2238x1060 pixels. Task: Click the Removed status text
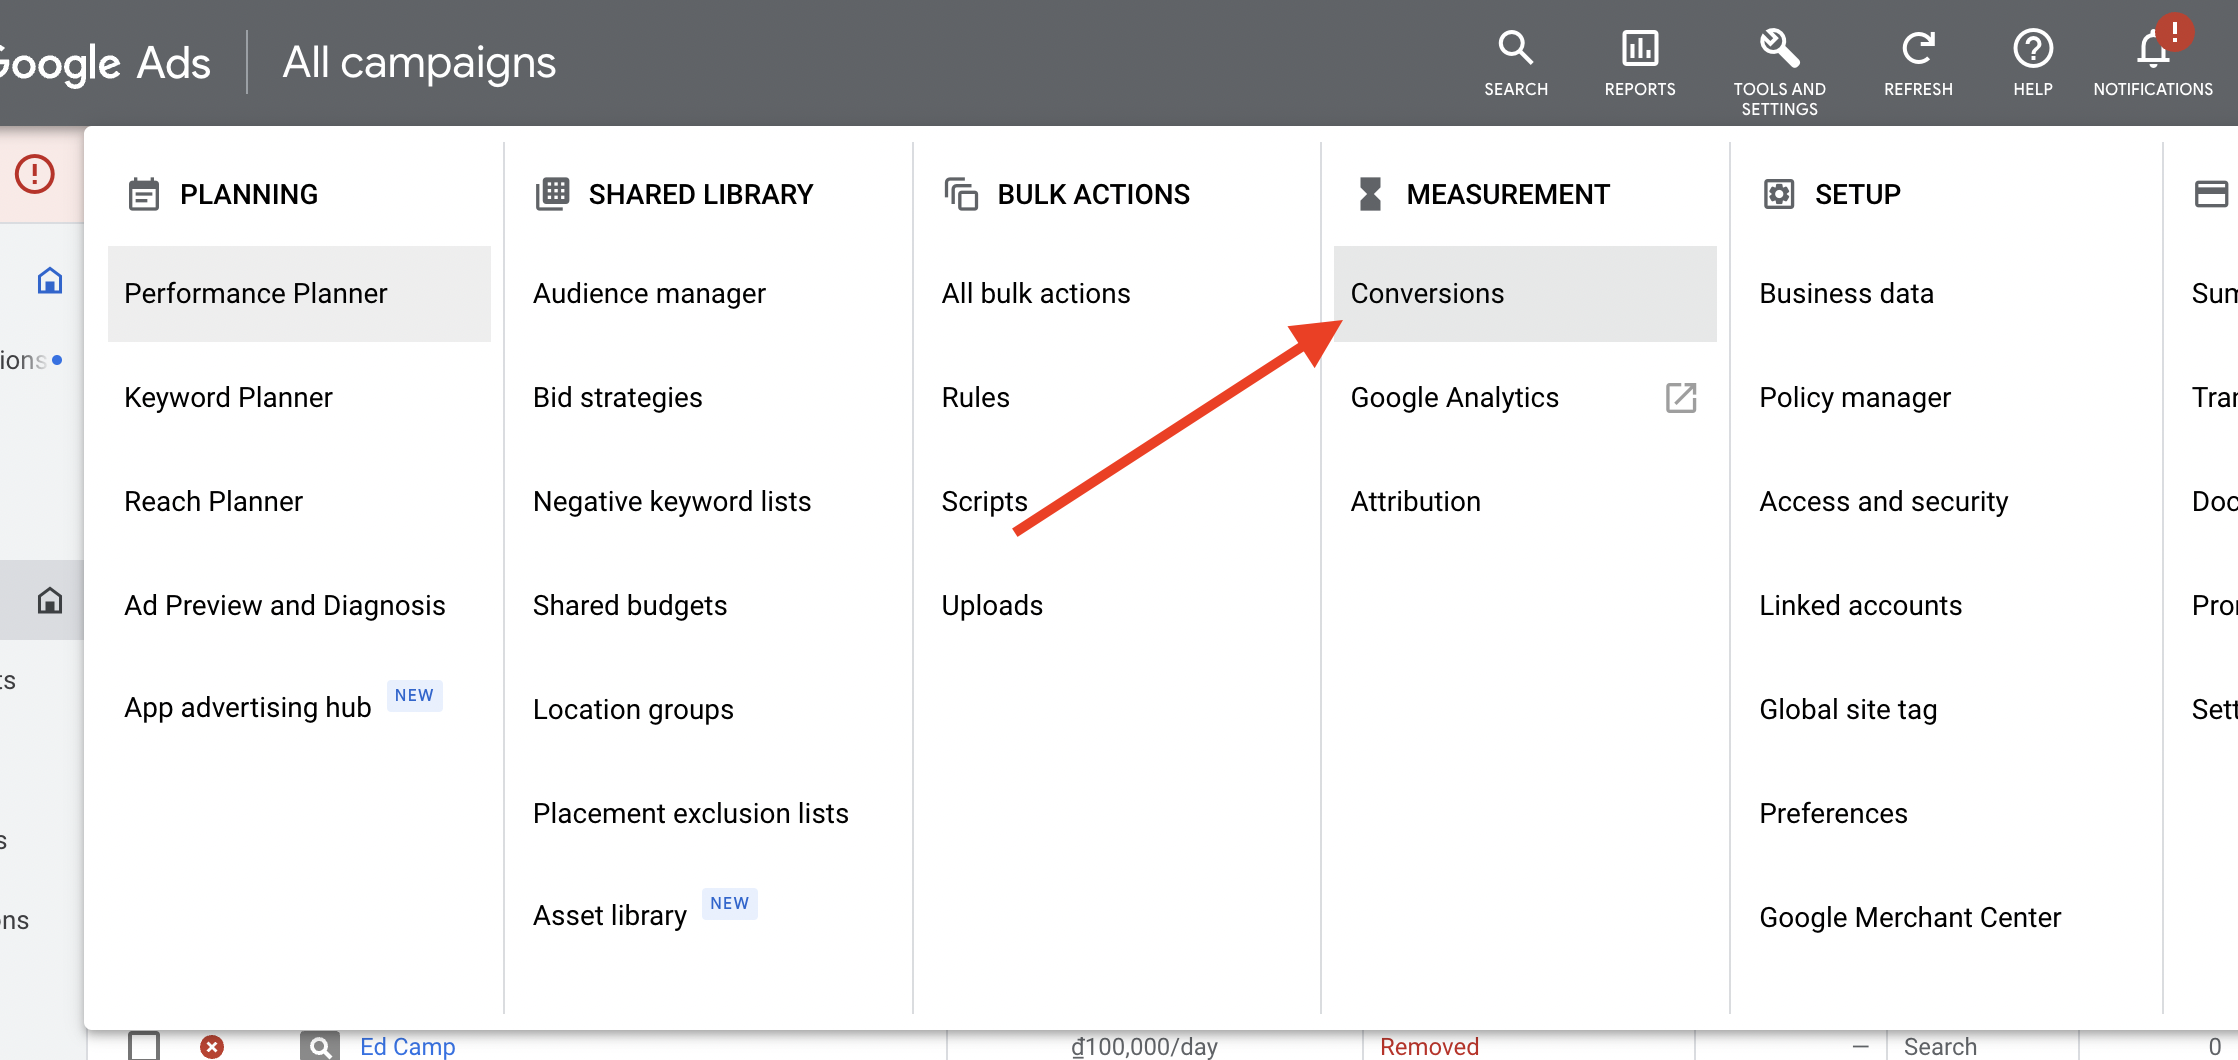click(1429, 1047)
